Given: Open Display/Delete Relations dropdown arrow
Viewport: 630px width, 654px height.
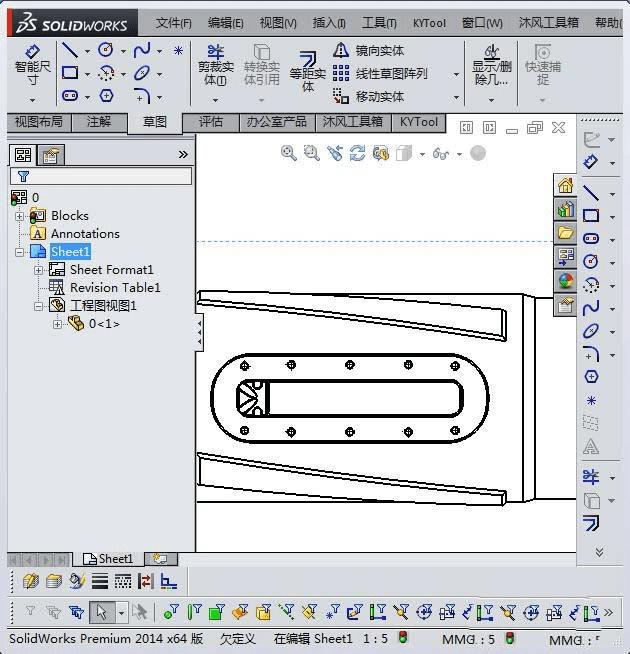Looking at the screenshot, I should click(x=491, y=100).
